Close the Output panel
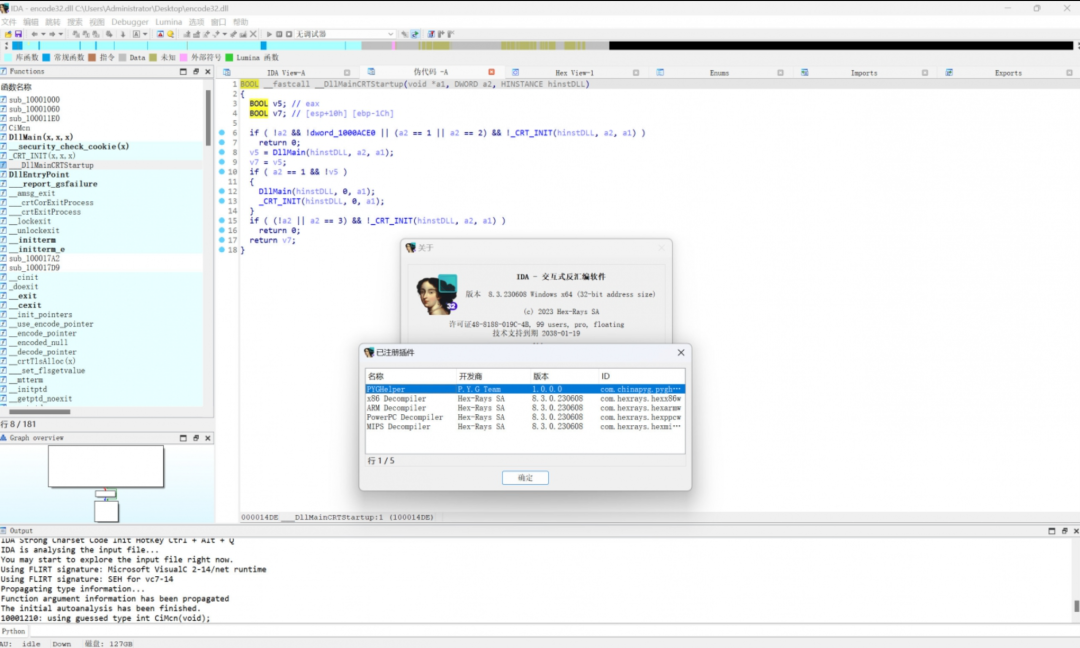Screen dimensions: 1080x648 1075,531
